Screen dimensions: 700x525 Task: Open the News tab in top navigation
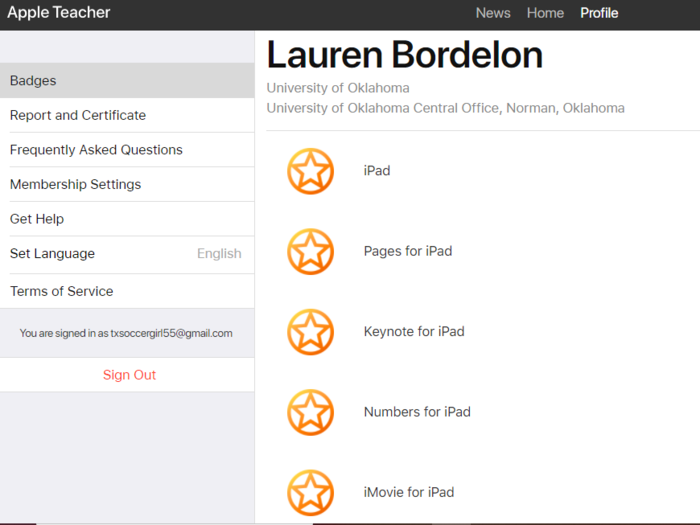[x=493, y=13]
